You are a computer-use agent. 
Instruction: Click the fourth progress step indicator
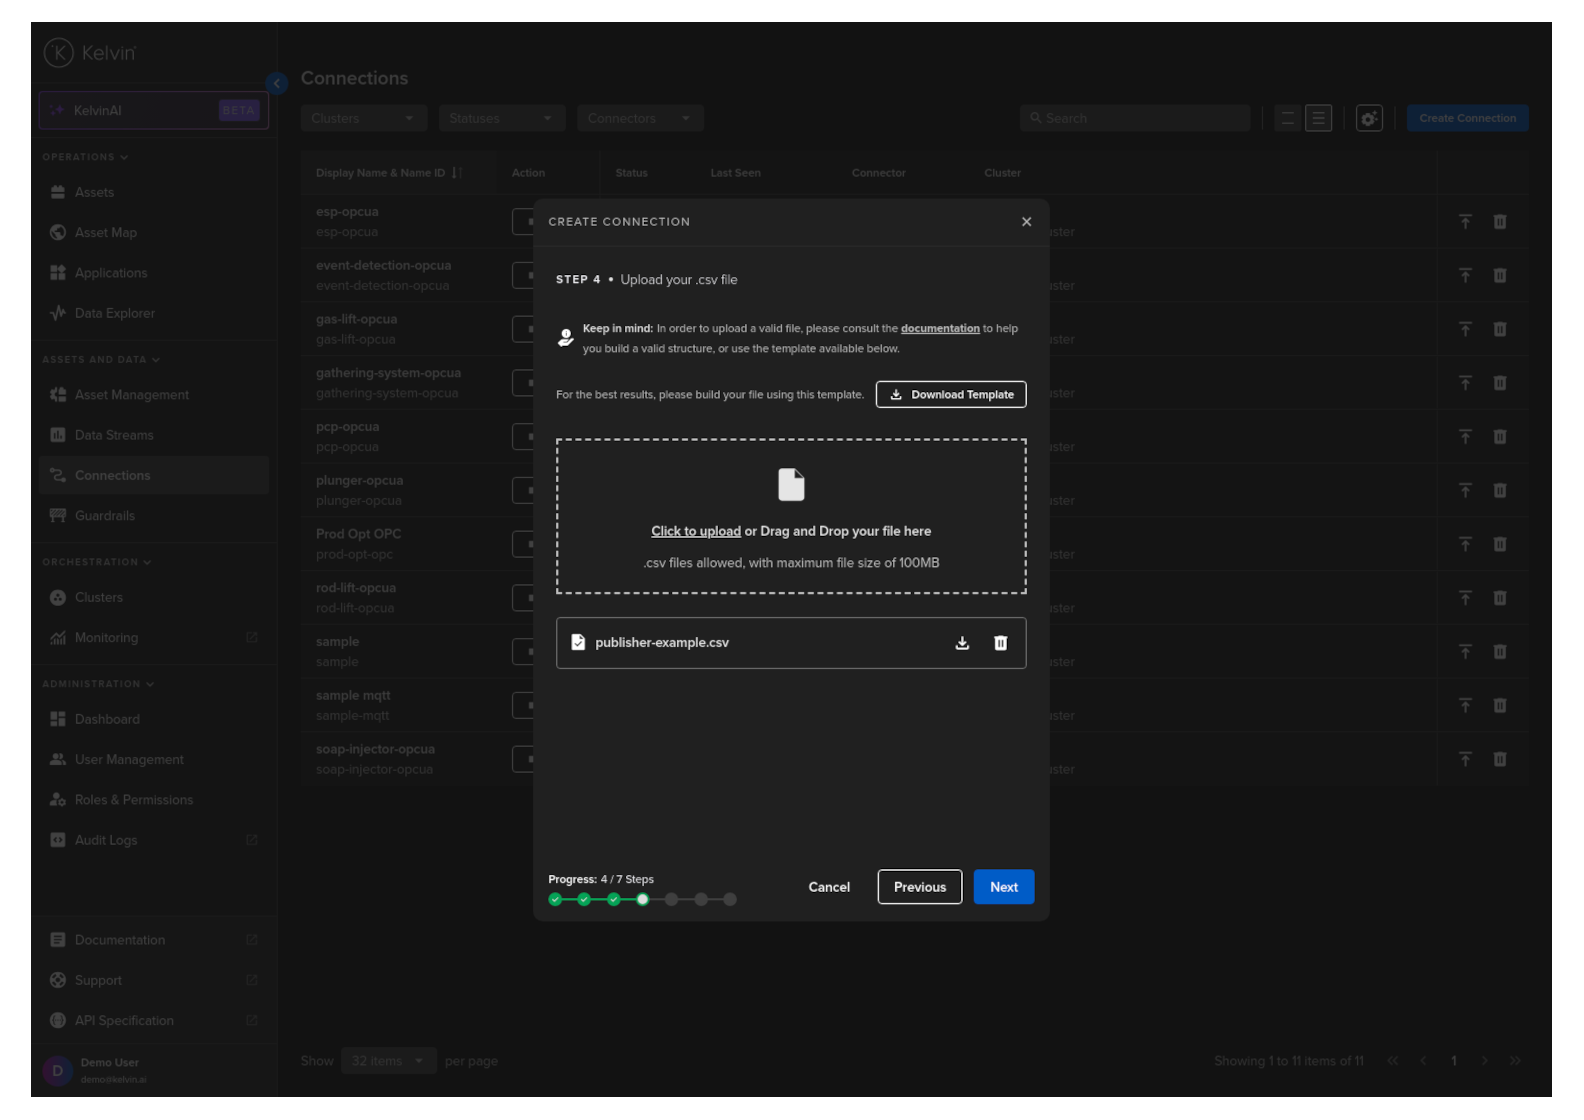(642, 900)
